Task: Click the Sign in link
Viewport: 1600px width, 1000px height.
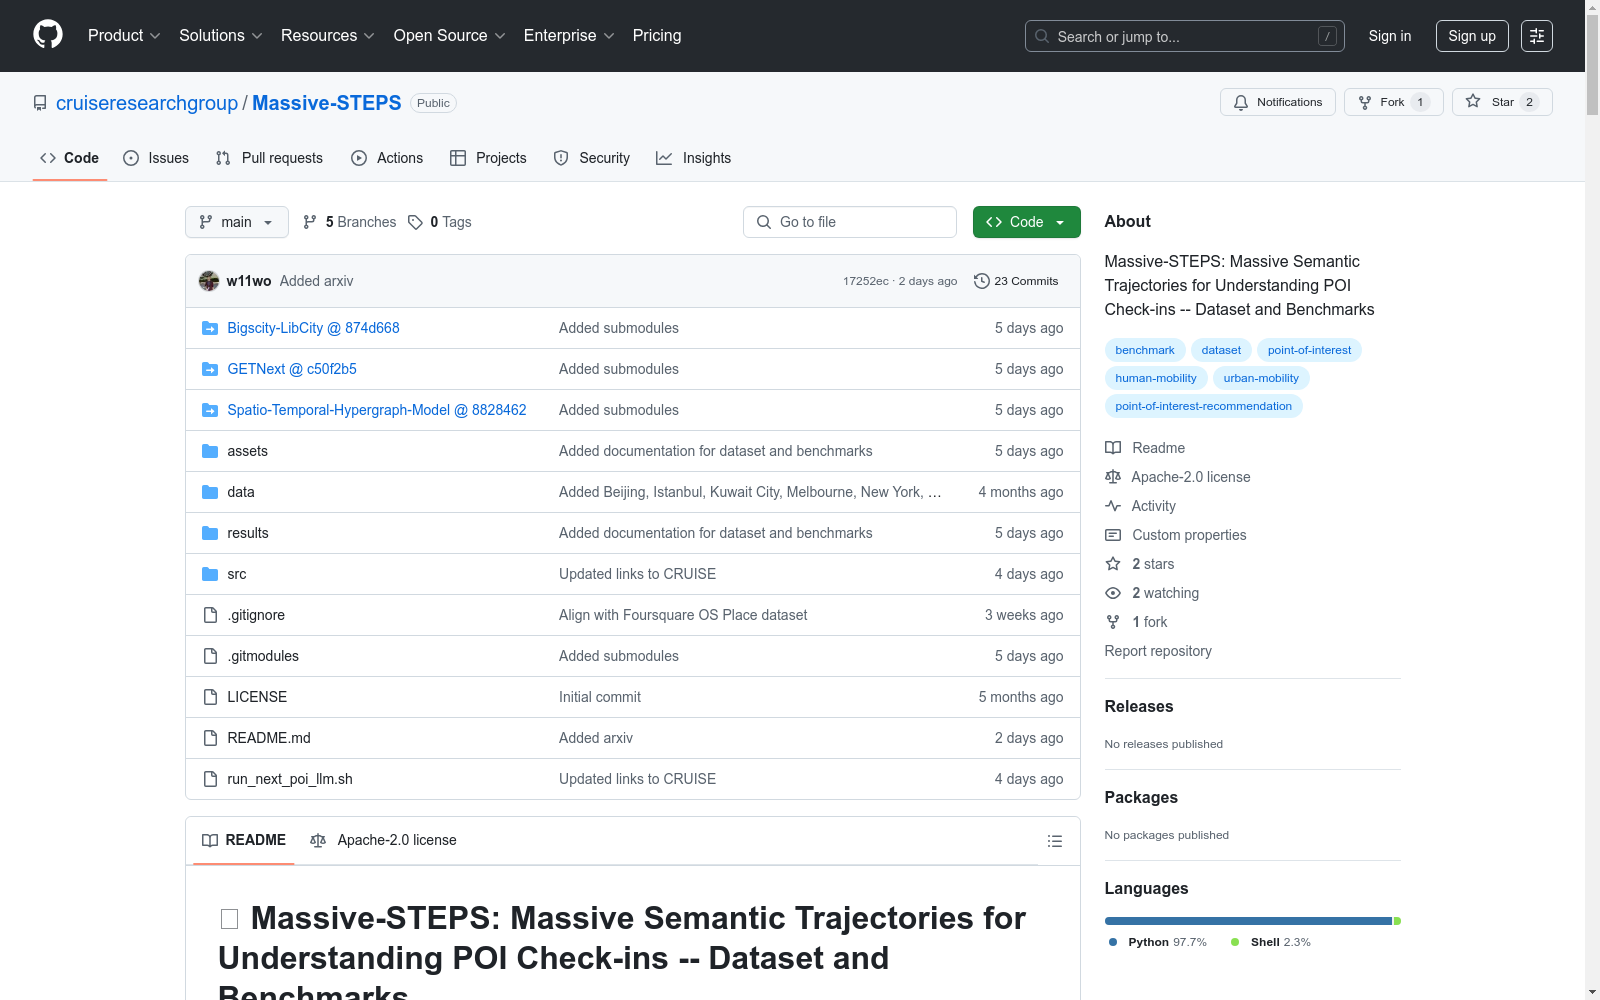Action: (x=1390, y=36)
